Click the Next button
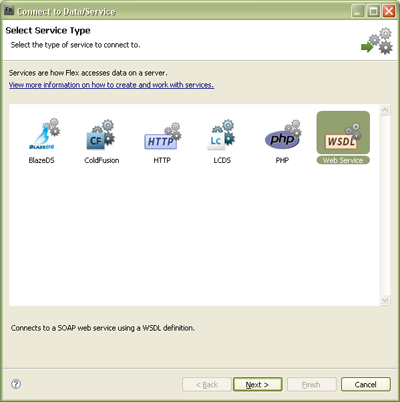 click(257, 385)
